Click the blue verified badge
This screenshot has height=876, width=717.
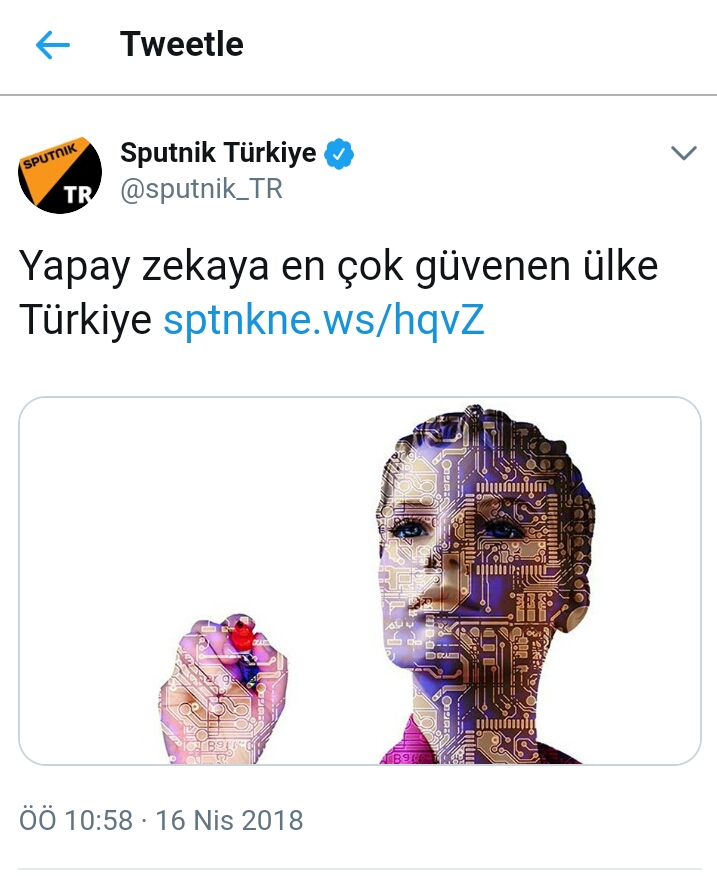[339, 154]
